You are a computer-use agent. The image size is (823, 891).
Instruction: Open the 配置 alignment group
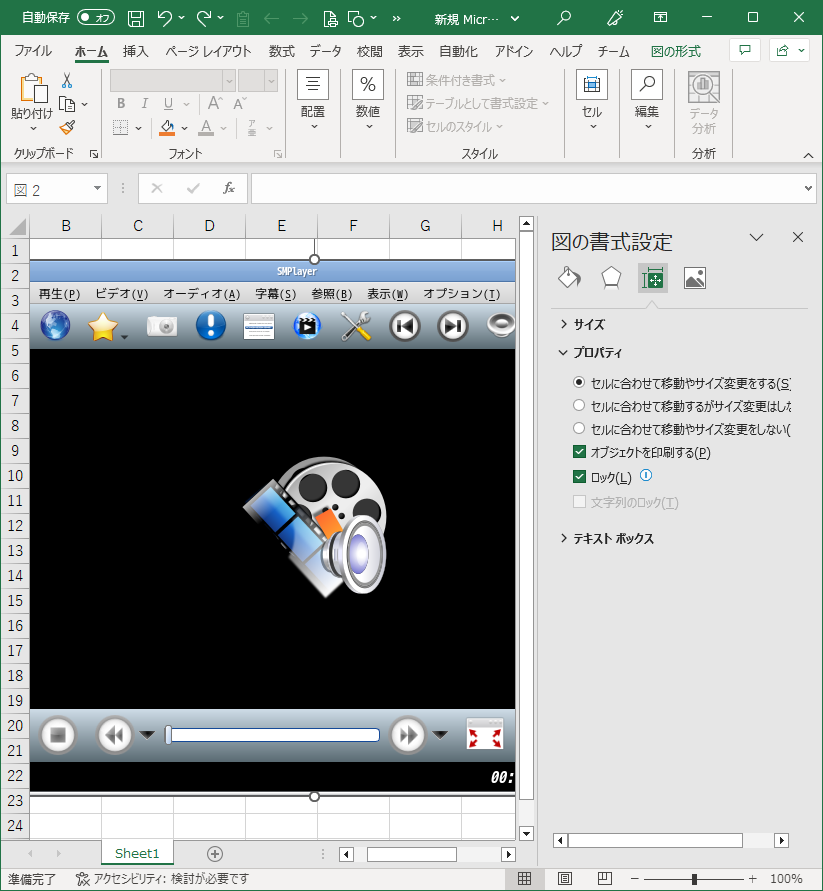point(313,101)
